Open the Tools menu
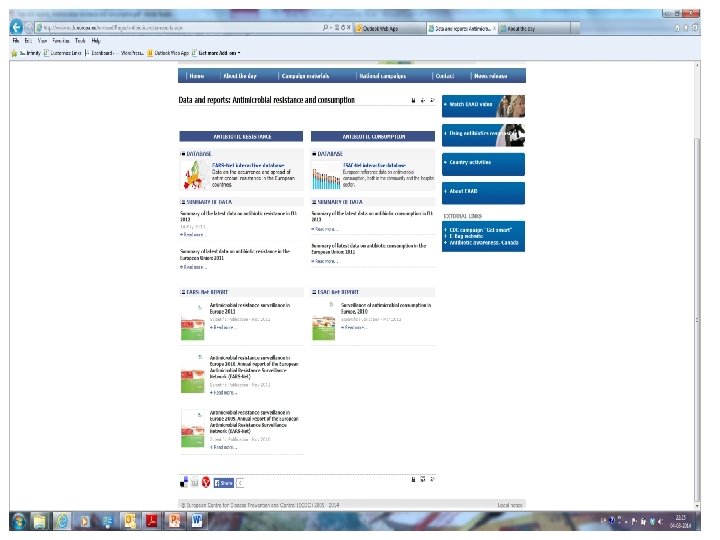Viewport: 720px width, 540px height. pyautogui.click(x=80, y=41)
